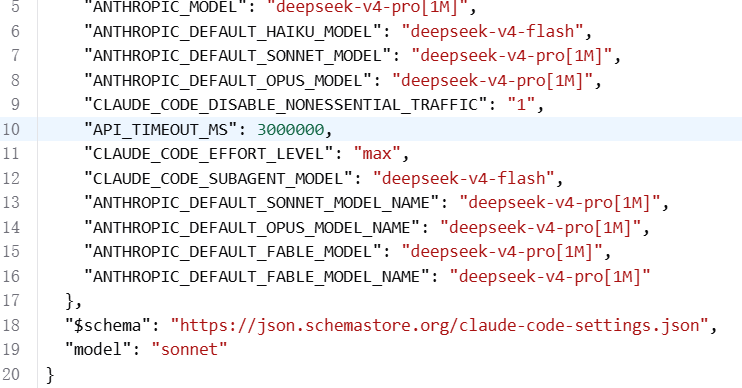Click the "ANTHROPIC_DEFAULT_OPUS_MODEL" key on line 8

[229, 80]
